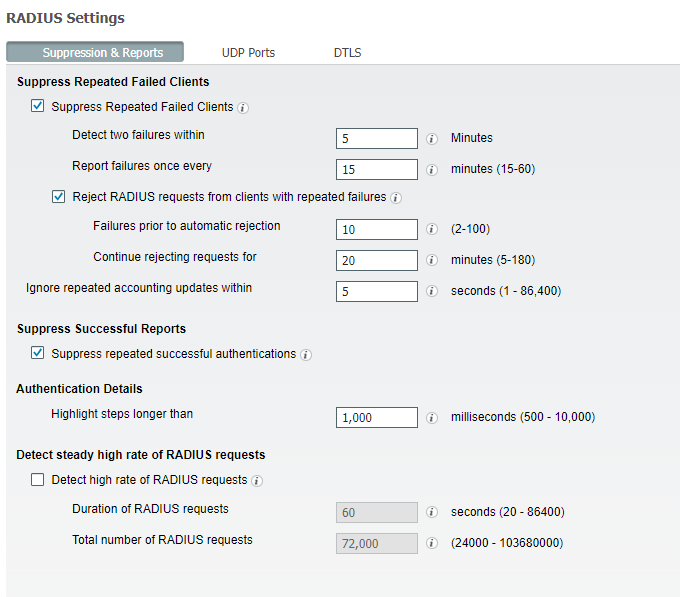Click info icon for Duration of RADIUS requests

click(432, 512)
